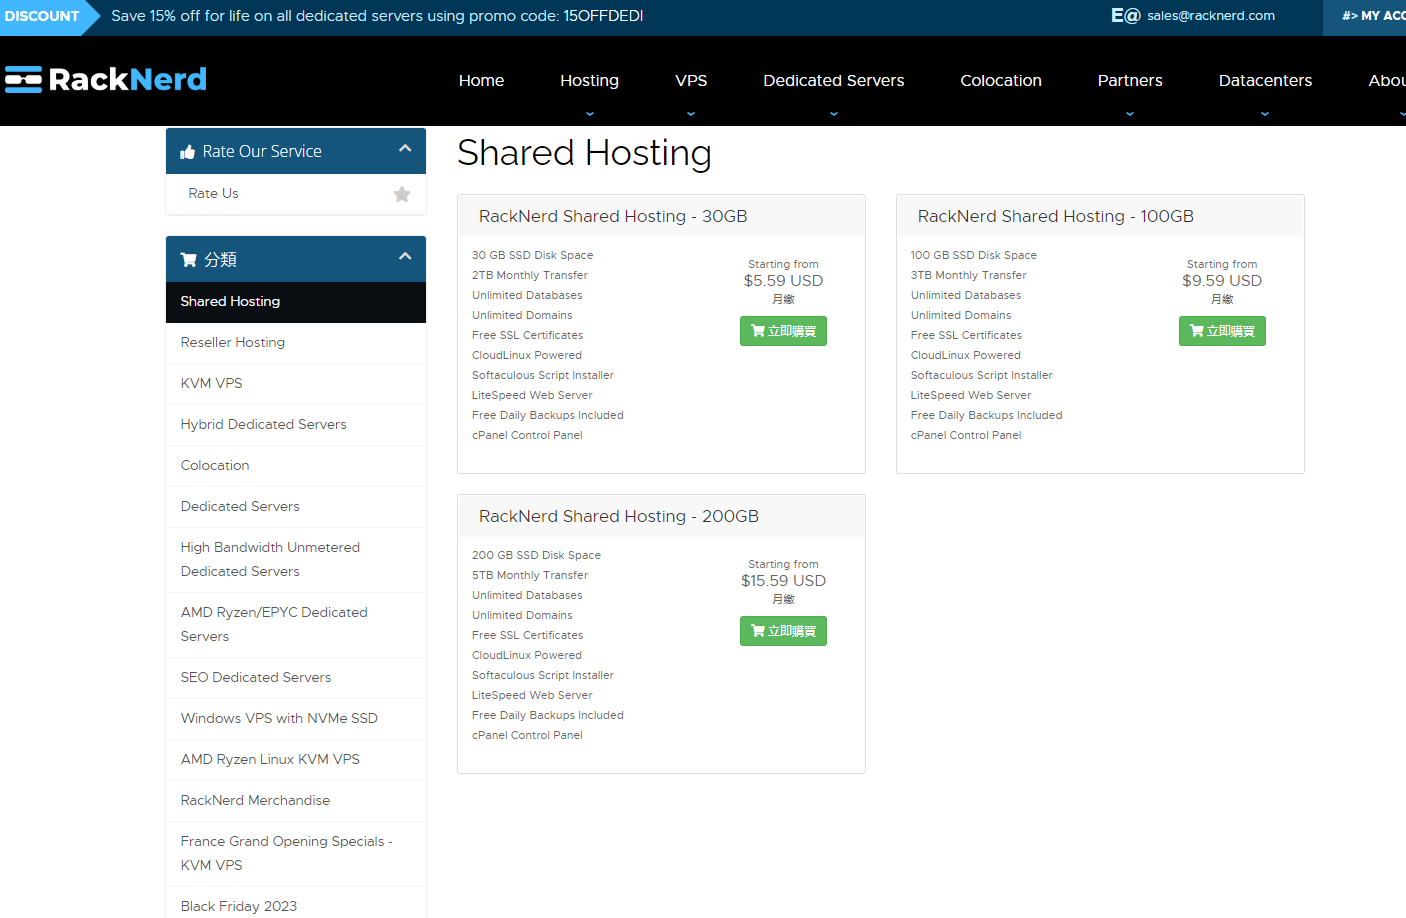Image resolution: width=1406 pixels, height=918 pixels.
Task: Click the promo code 15OFFDEDI banner text
Action: click(377, 17)
